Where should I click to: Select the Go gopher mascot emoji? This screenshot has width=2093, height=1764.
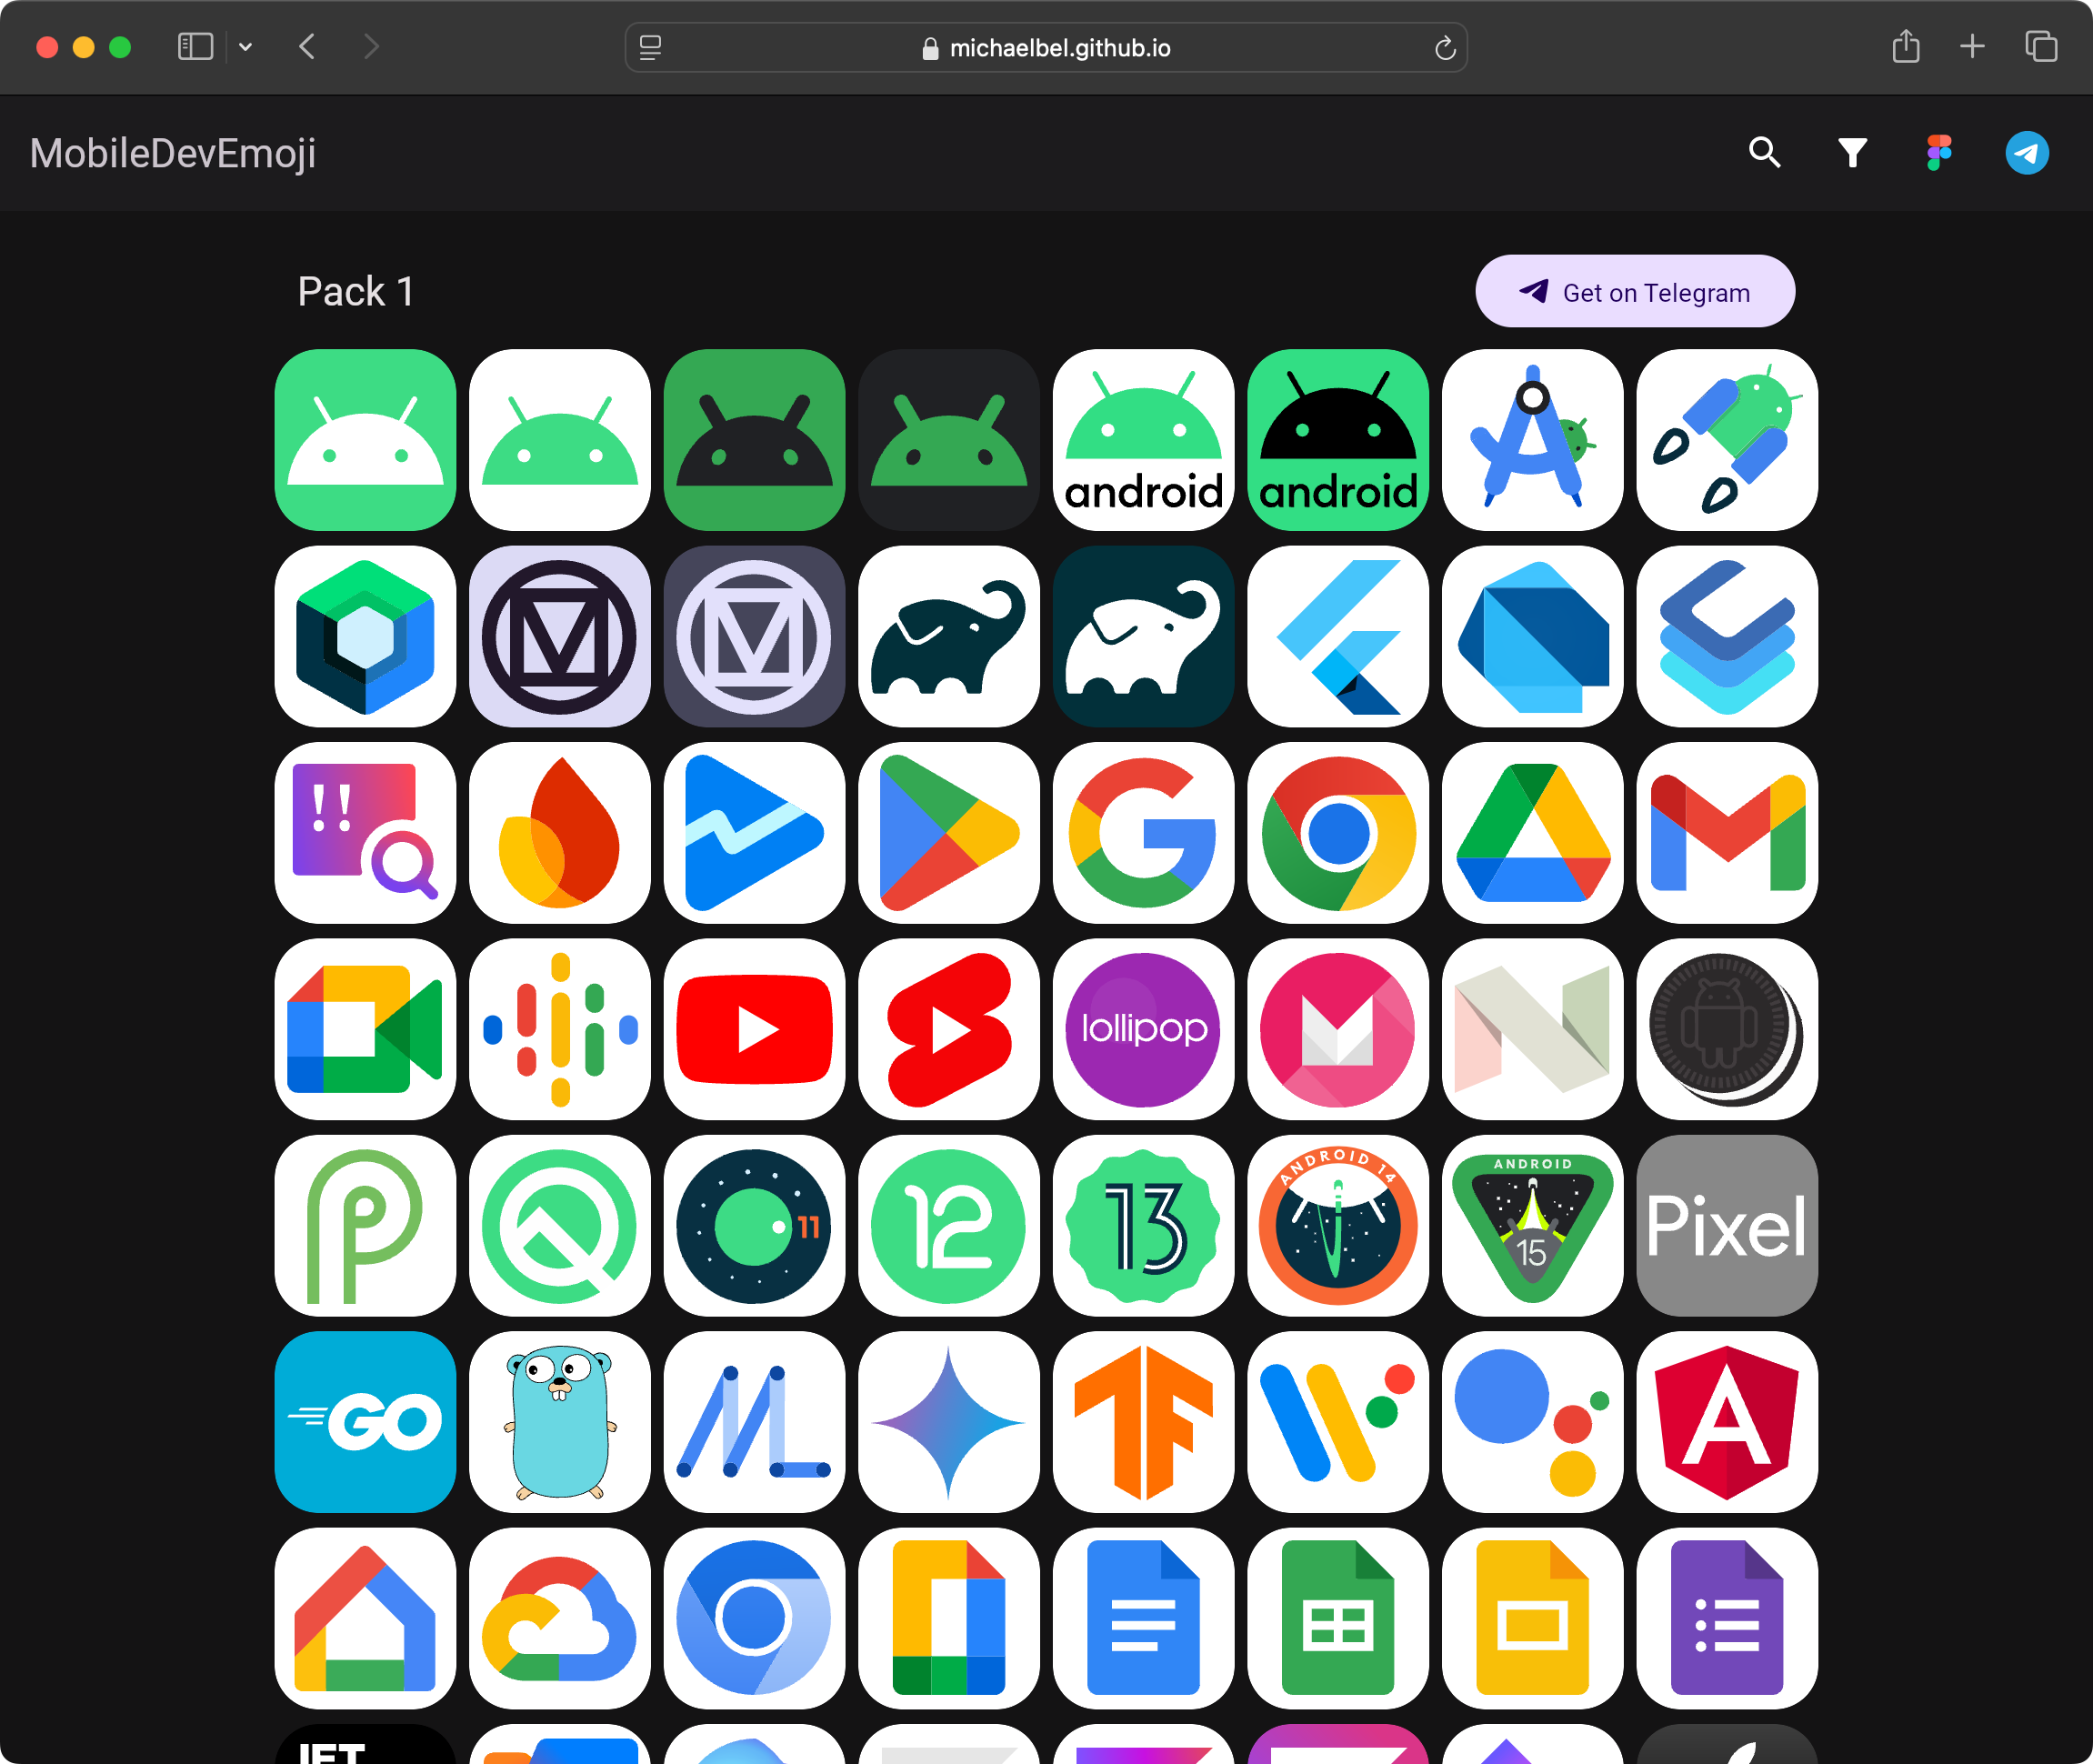click(560, 1422)
